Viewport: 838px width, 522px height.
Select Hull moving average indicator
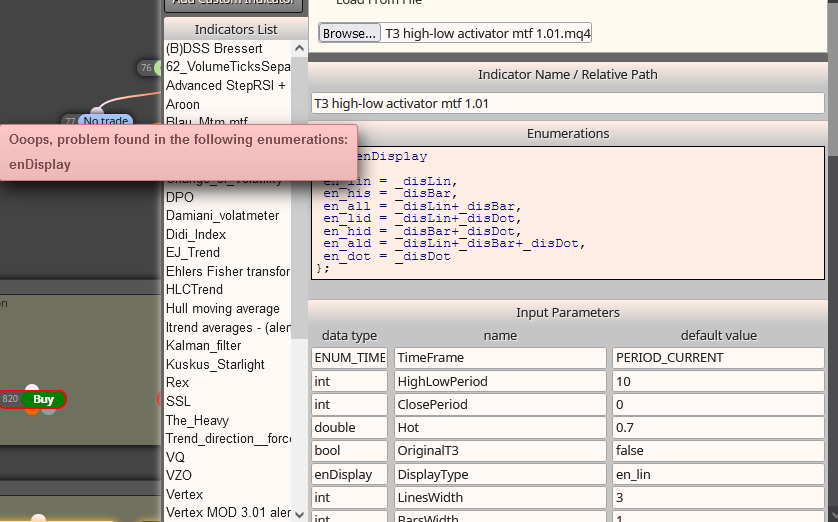[x=222, y=308]
